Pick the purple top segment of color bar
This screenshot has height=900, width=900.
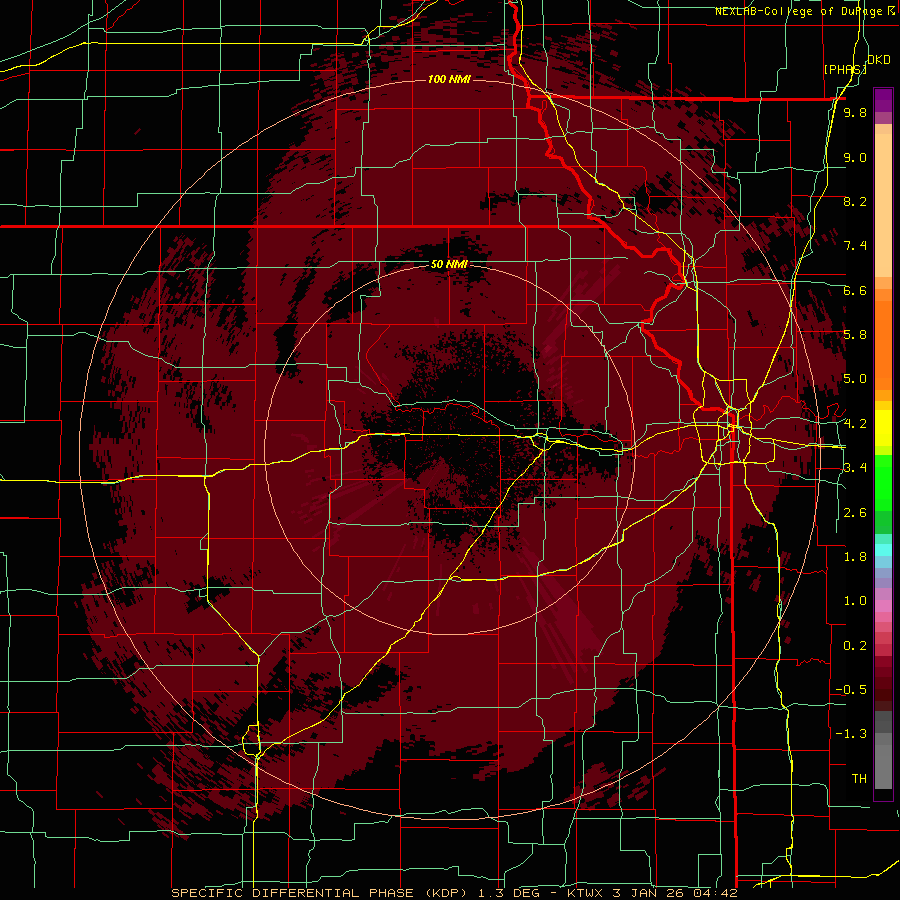[883, 100]
